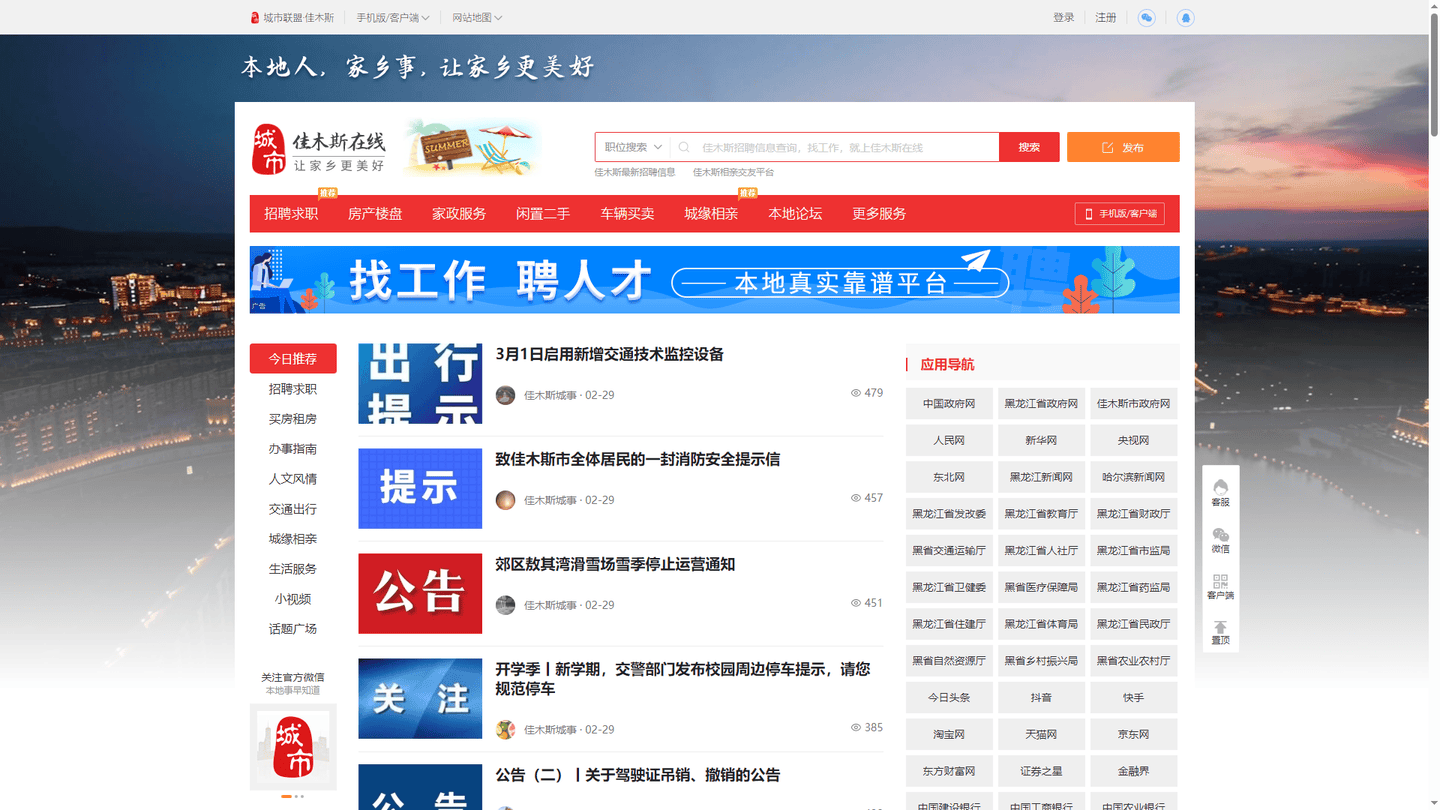Screen dimensions: 1440x810
Task: Click author avatar on 滑雪场 notice article
Action: pyautogui.click(x=506, y=605)
